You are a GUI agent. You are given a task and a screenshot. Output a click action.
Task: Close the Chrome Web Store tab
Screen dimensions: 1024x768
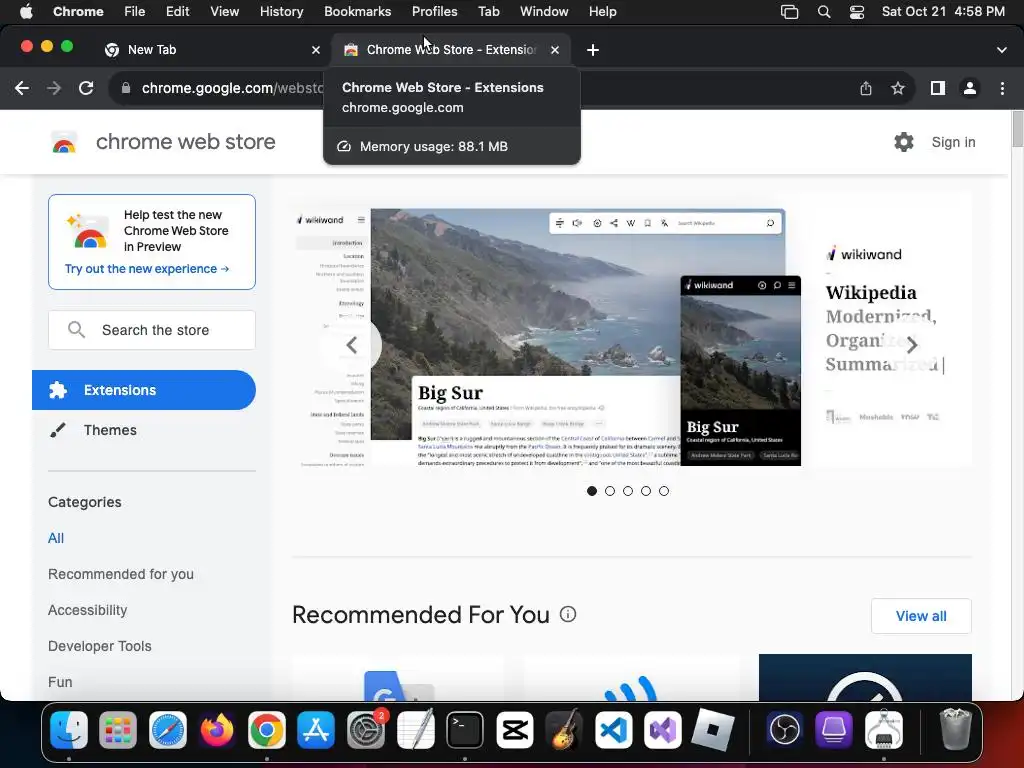[555, 50]
